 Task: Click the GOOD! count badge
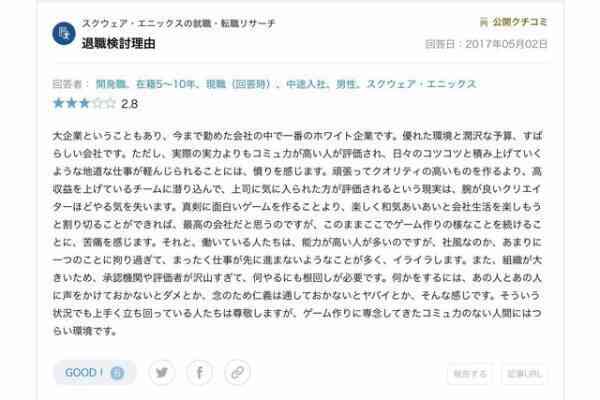[x=117, y=372]
